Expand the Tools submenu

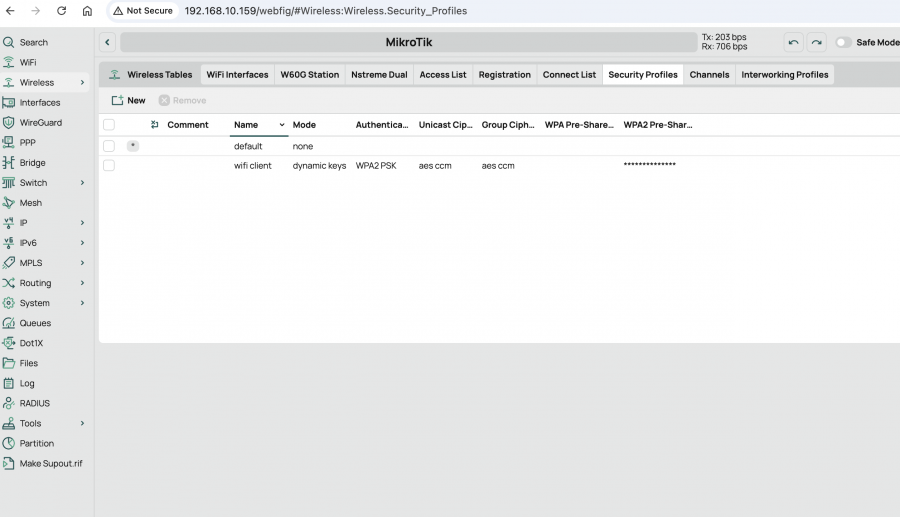coord(82,423)
